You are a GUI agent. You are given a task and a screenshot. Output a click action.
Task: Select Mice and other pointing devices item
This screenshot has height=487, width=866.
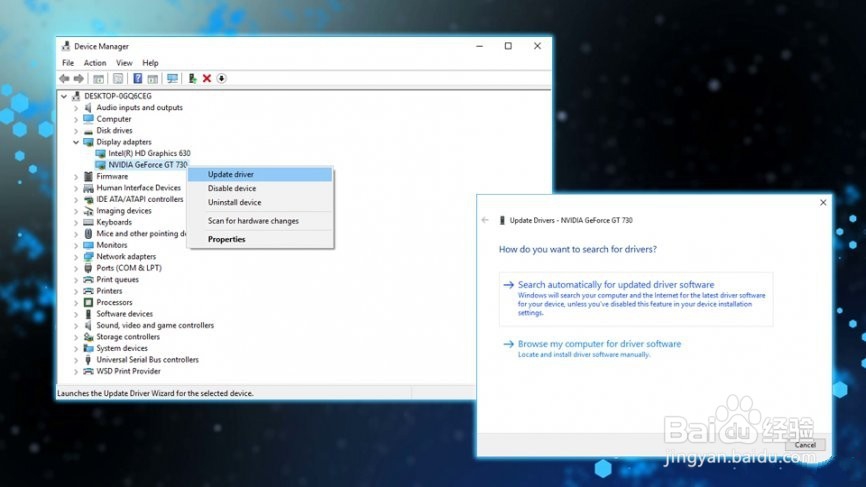(x=141, y=234)
